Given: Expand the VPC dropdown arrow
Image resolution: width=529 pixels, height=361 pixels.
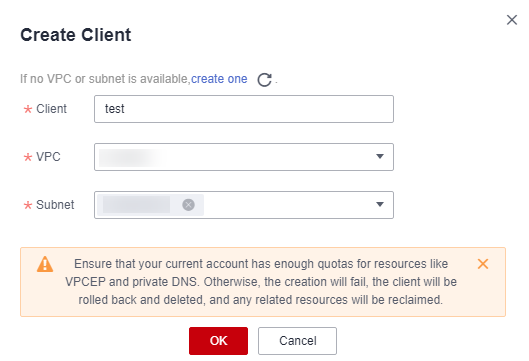Looking at the screenshot, I should [380, 157].
